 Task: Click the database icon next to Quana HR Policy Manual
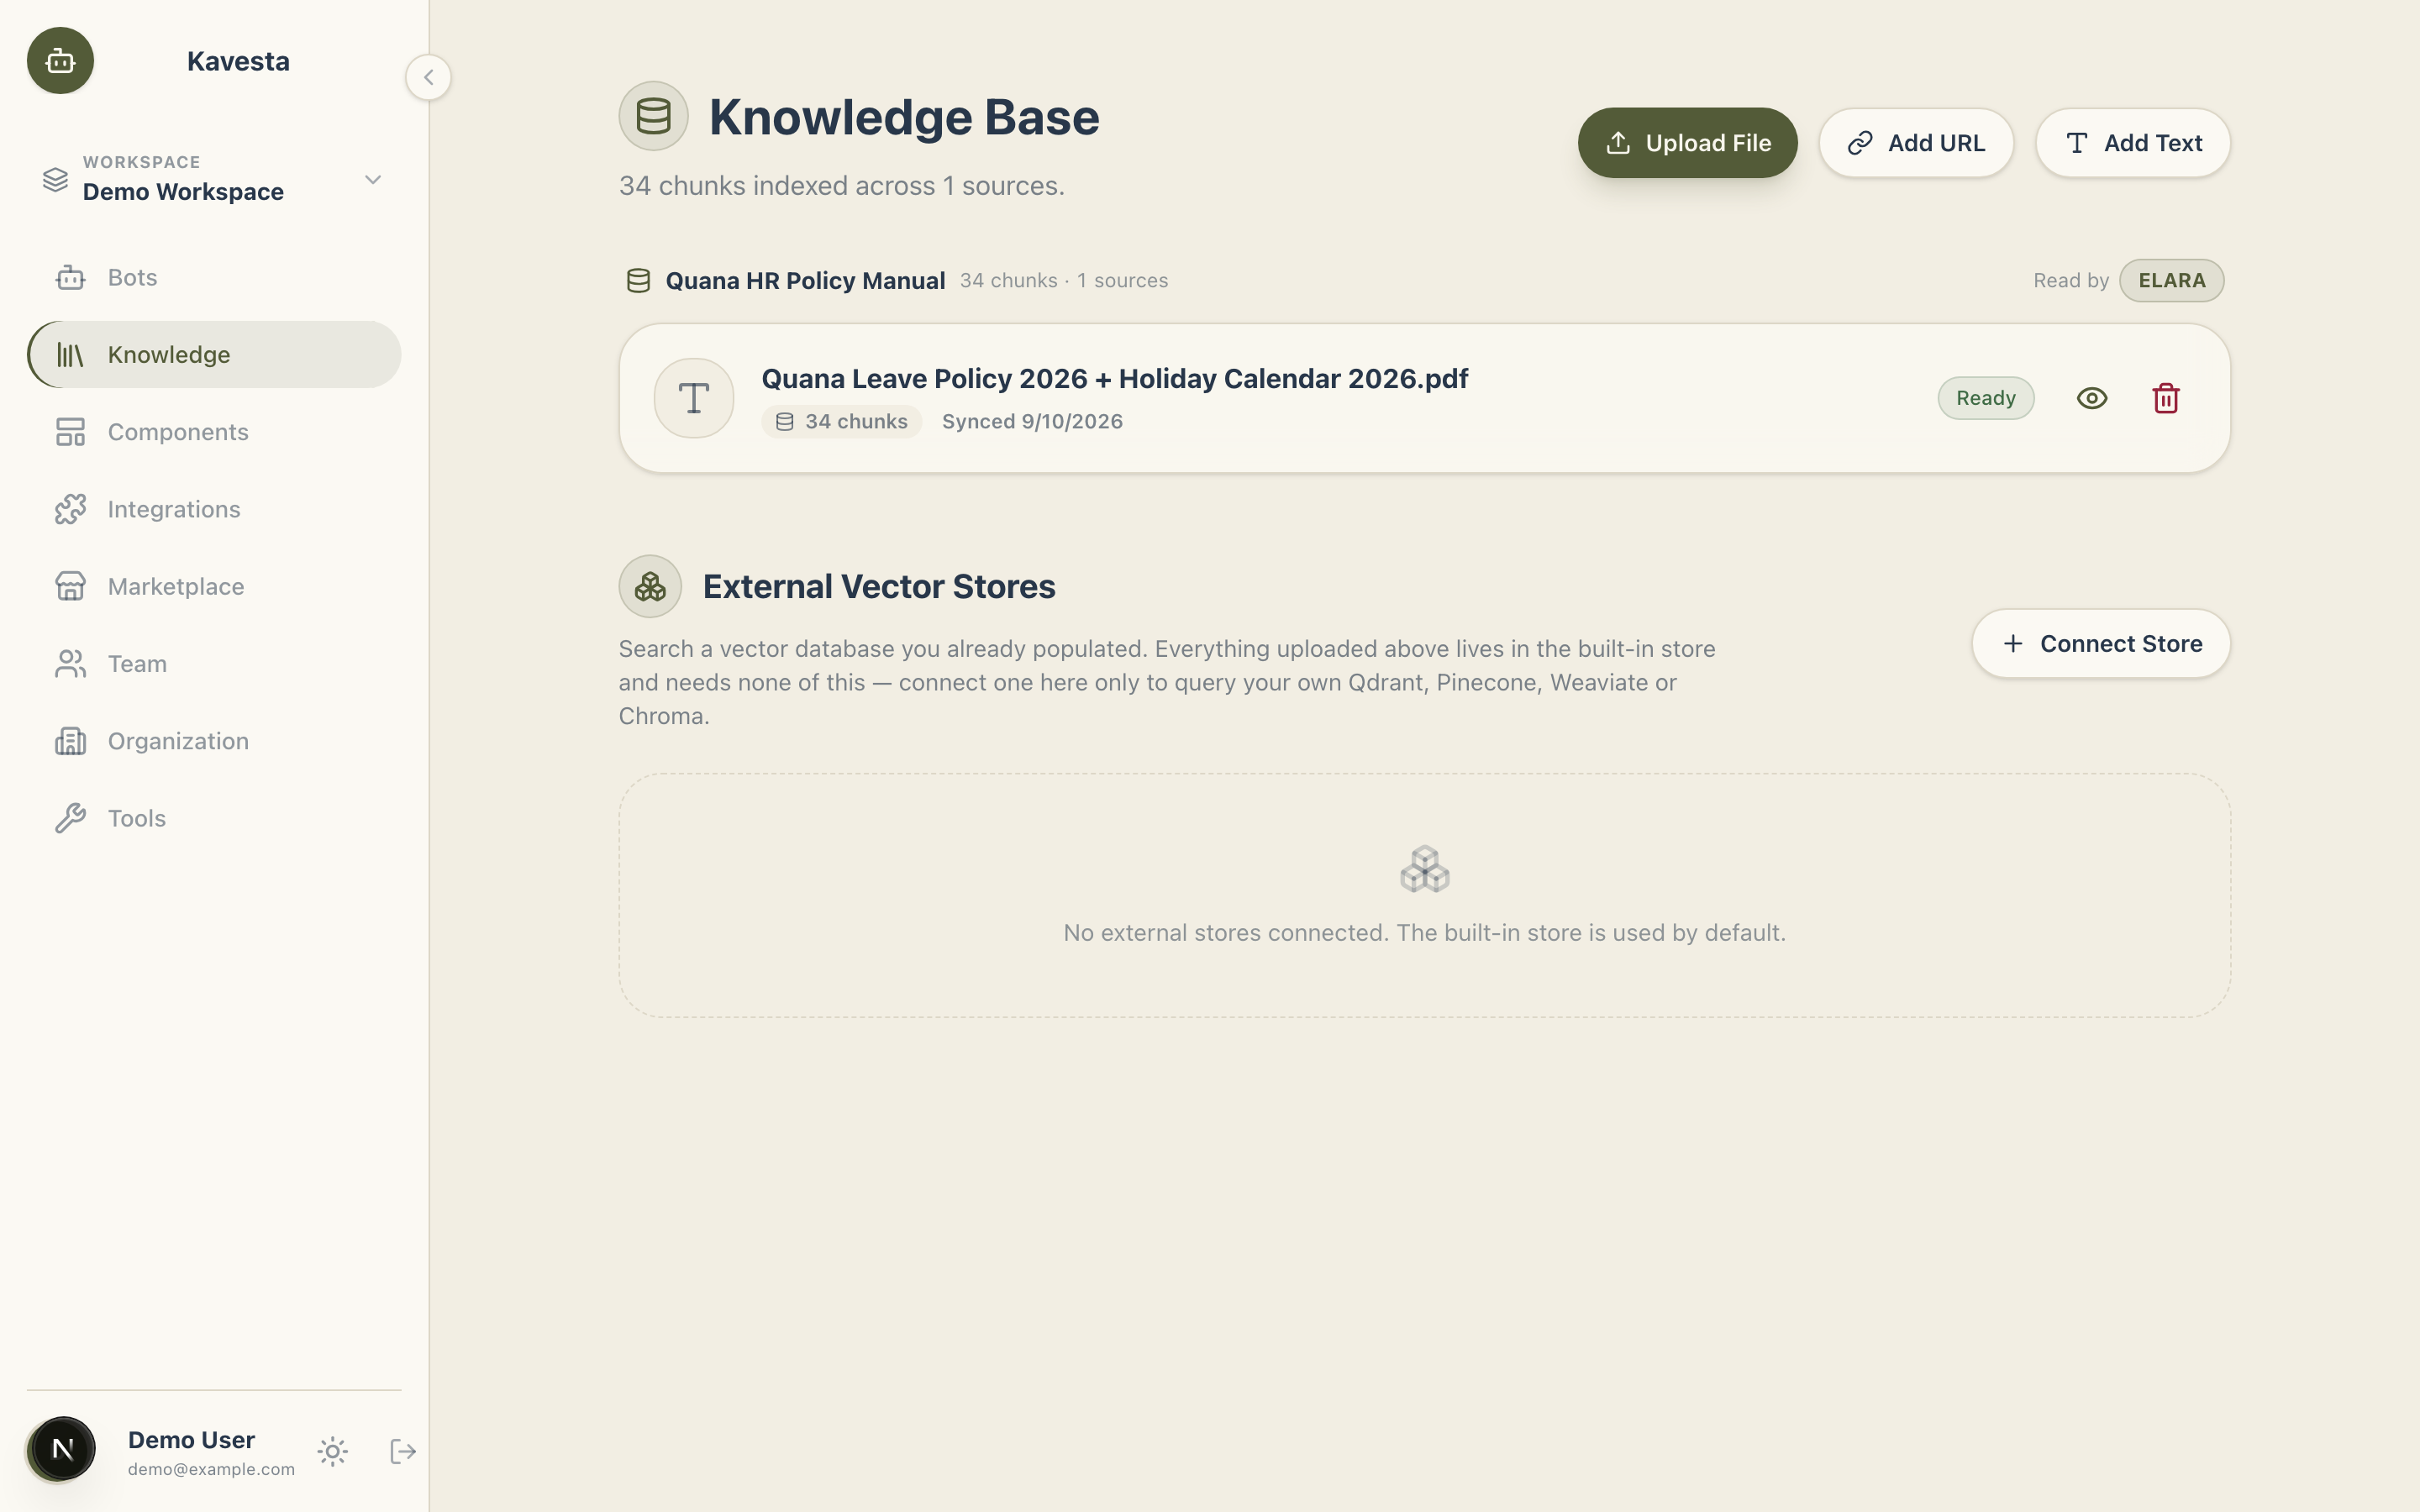pos(638,281)
